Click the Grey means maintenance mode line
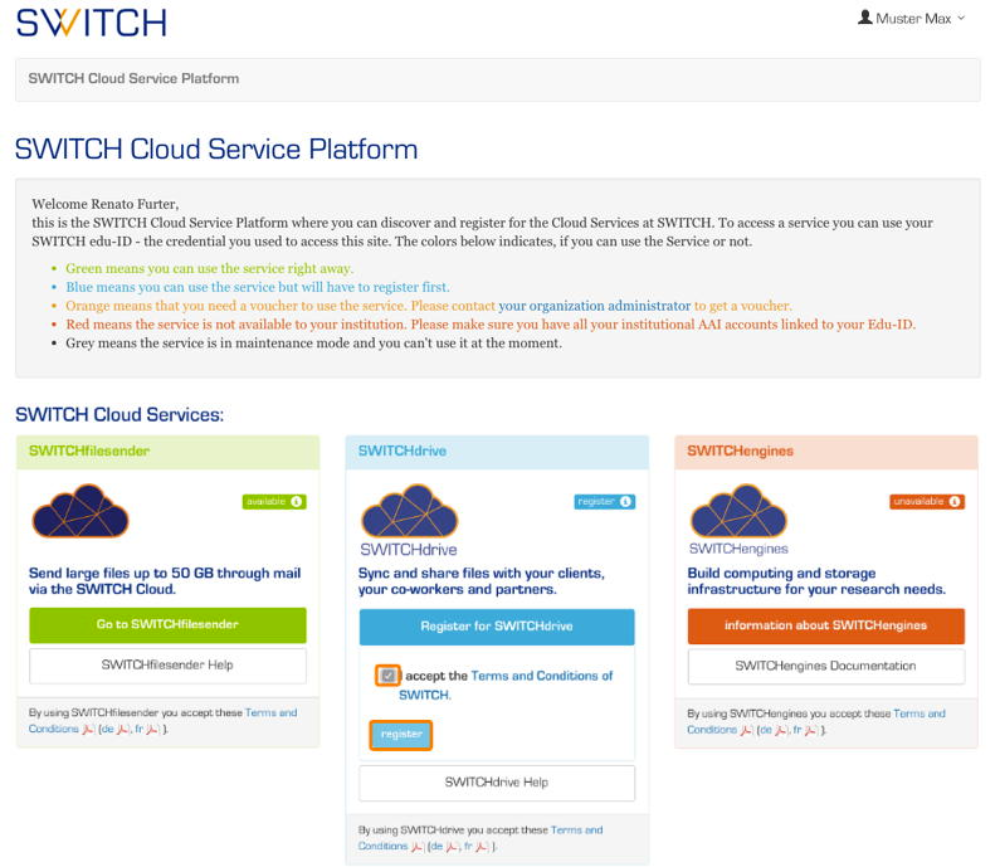This screenshot has height=867, width=1000. [314, 343]
